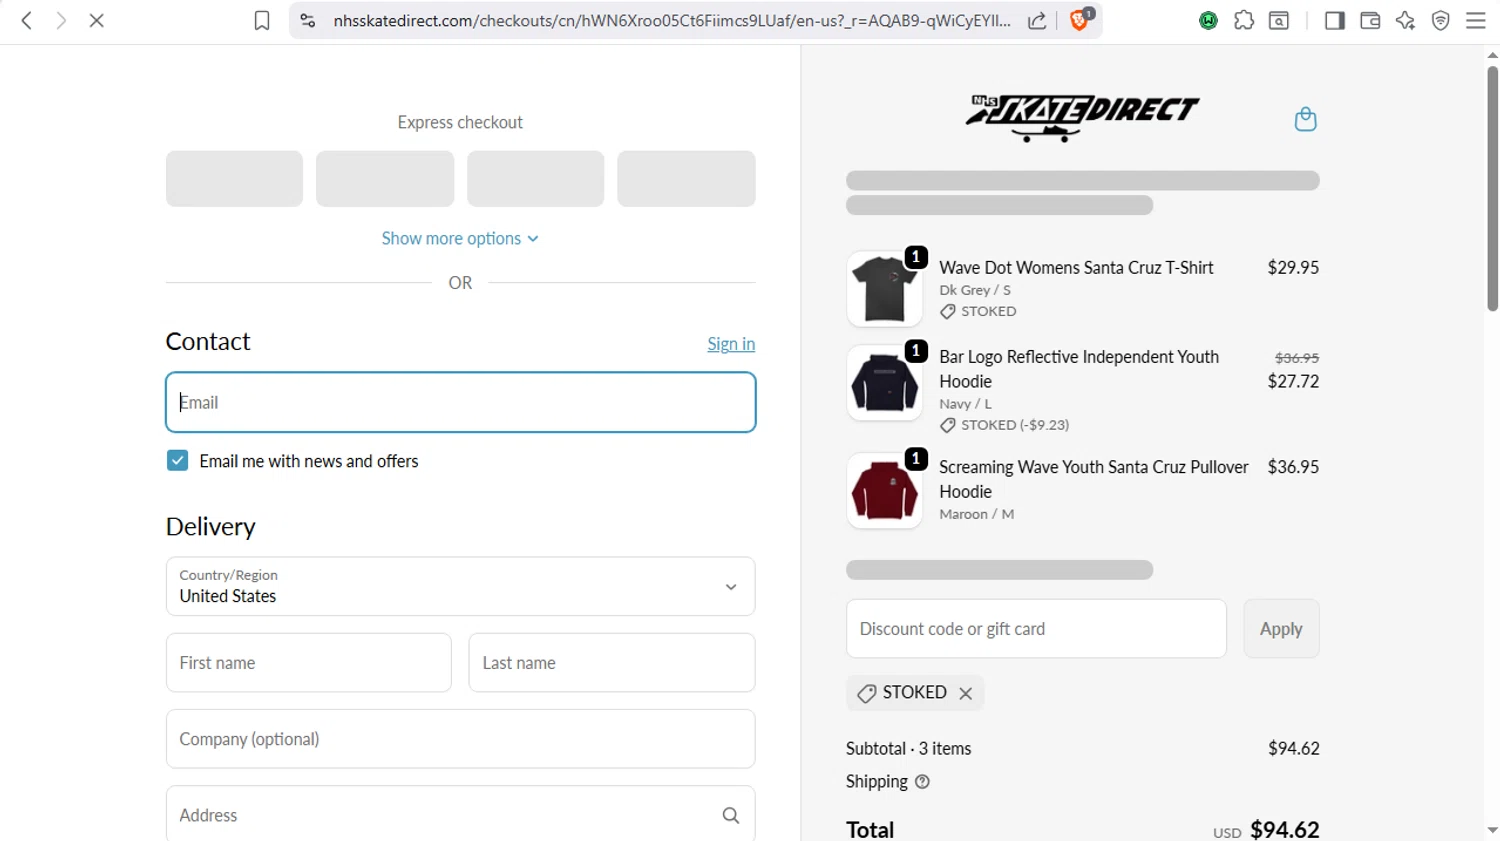Click the browser address bar URL
The image size is (1500, 841).
(x=672, y=21)
